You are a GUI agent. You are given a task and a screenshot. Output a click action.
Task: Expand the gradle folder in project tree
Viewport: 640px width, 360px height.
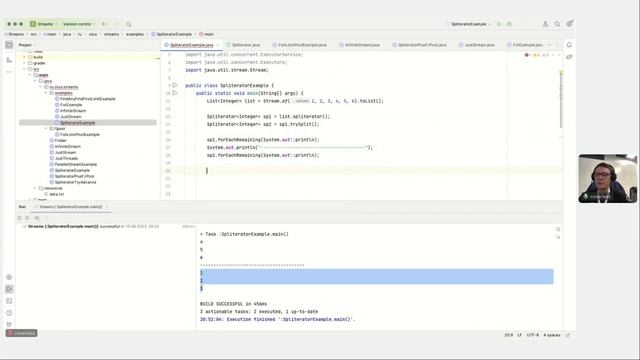(24, 63)
